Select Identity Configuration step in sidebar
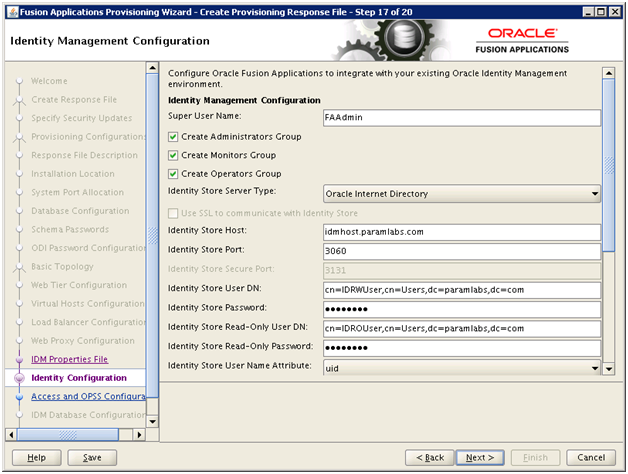628x474 pixels. click(79, 378)
